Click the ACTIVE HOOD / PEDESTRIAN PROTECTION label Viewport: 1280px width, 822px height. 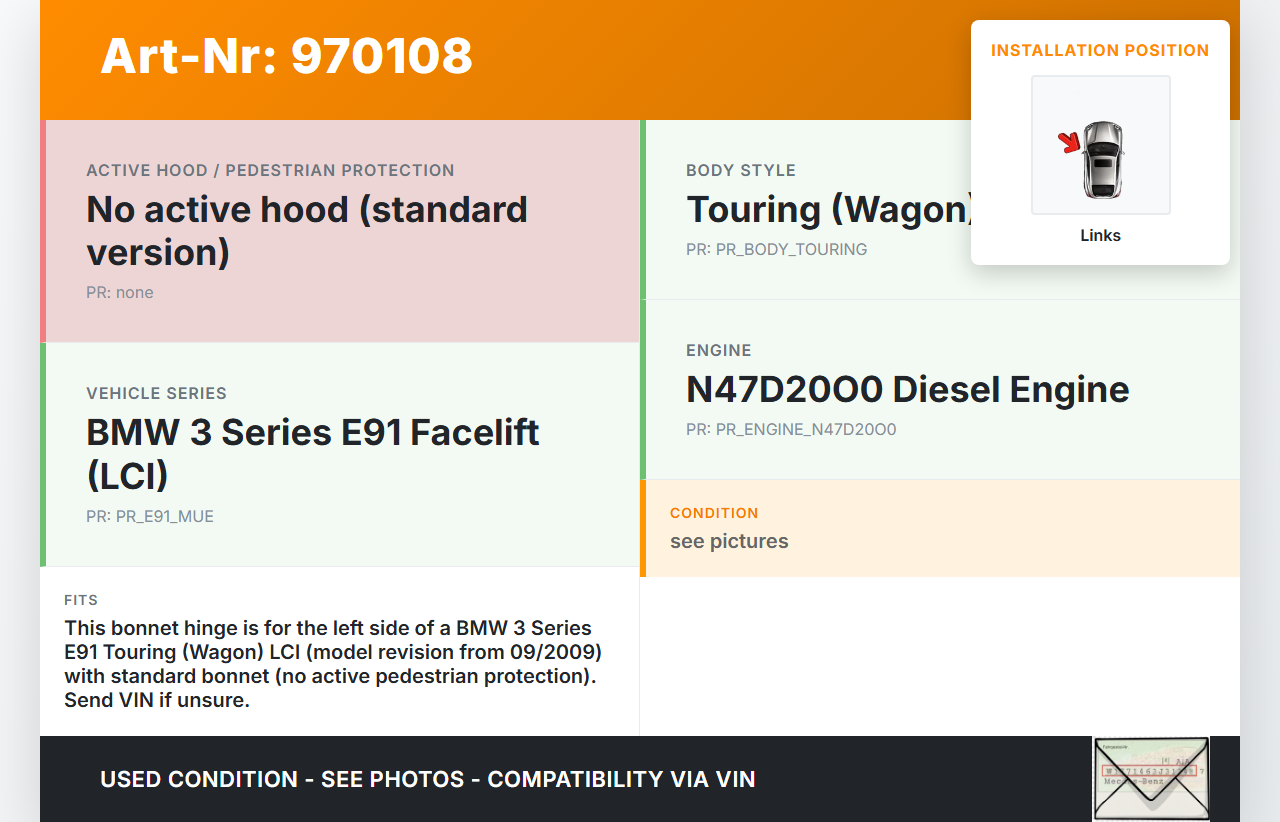pos(270,171)
